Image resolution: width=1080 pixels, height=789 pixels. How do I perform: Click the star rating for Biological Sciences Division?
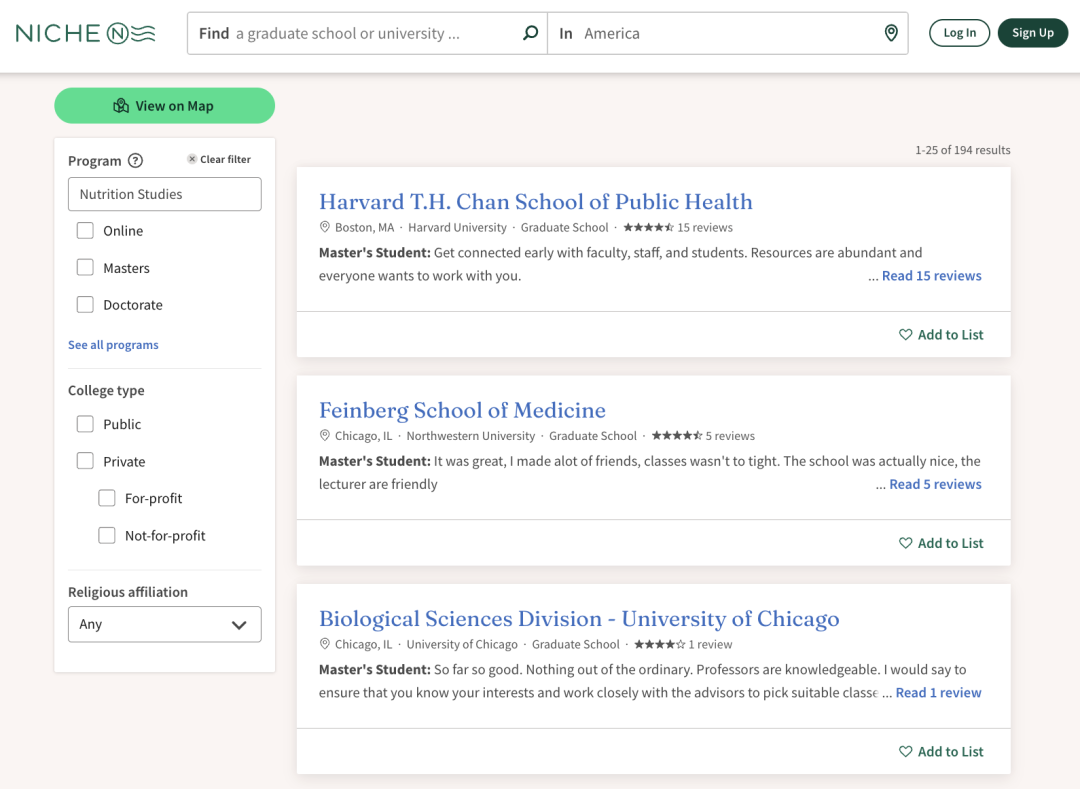pyautogui.click(x=660, y=644)
